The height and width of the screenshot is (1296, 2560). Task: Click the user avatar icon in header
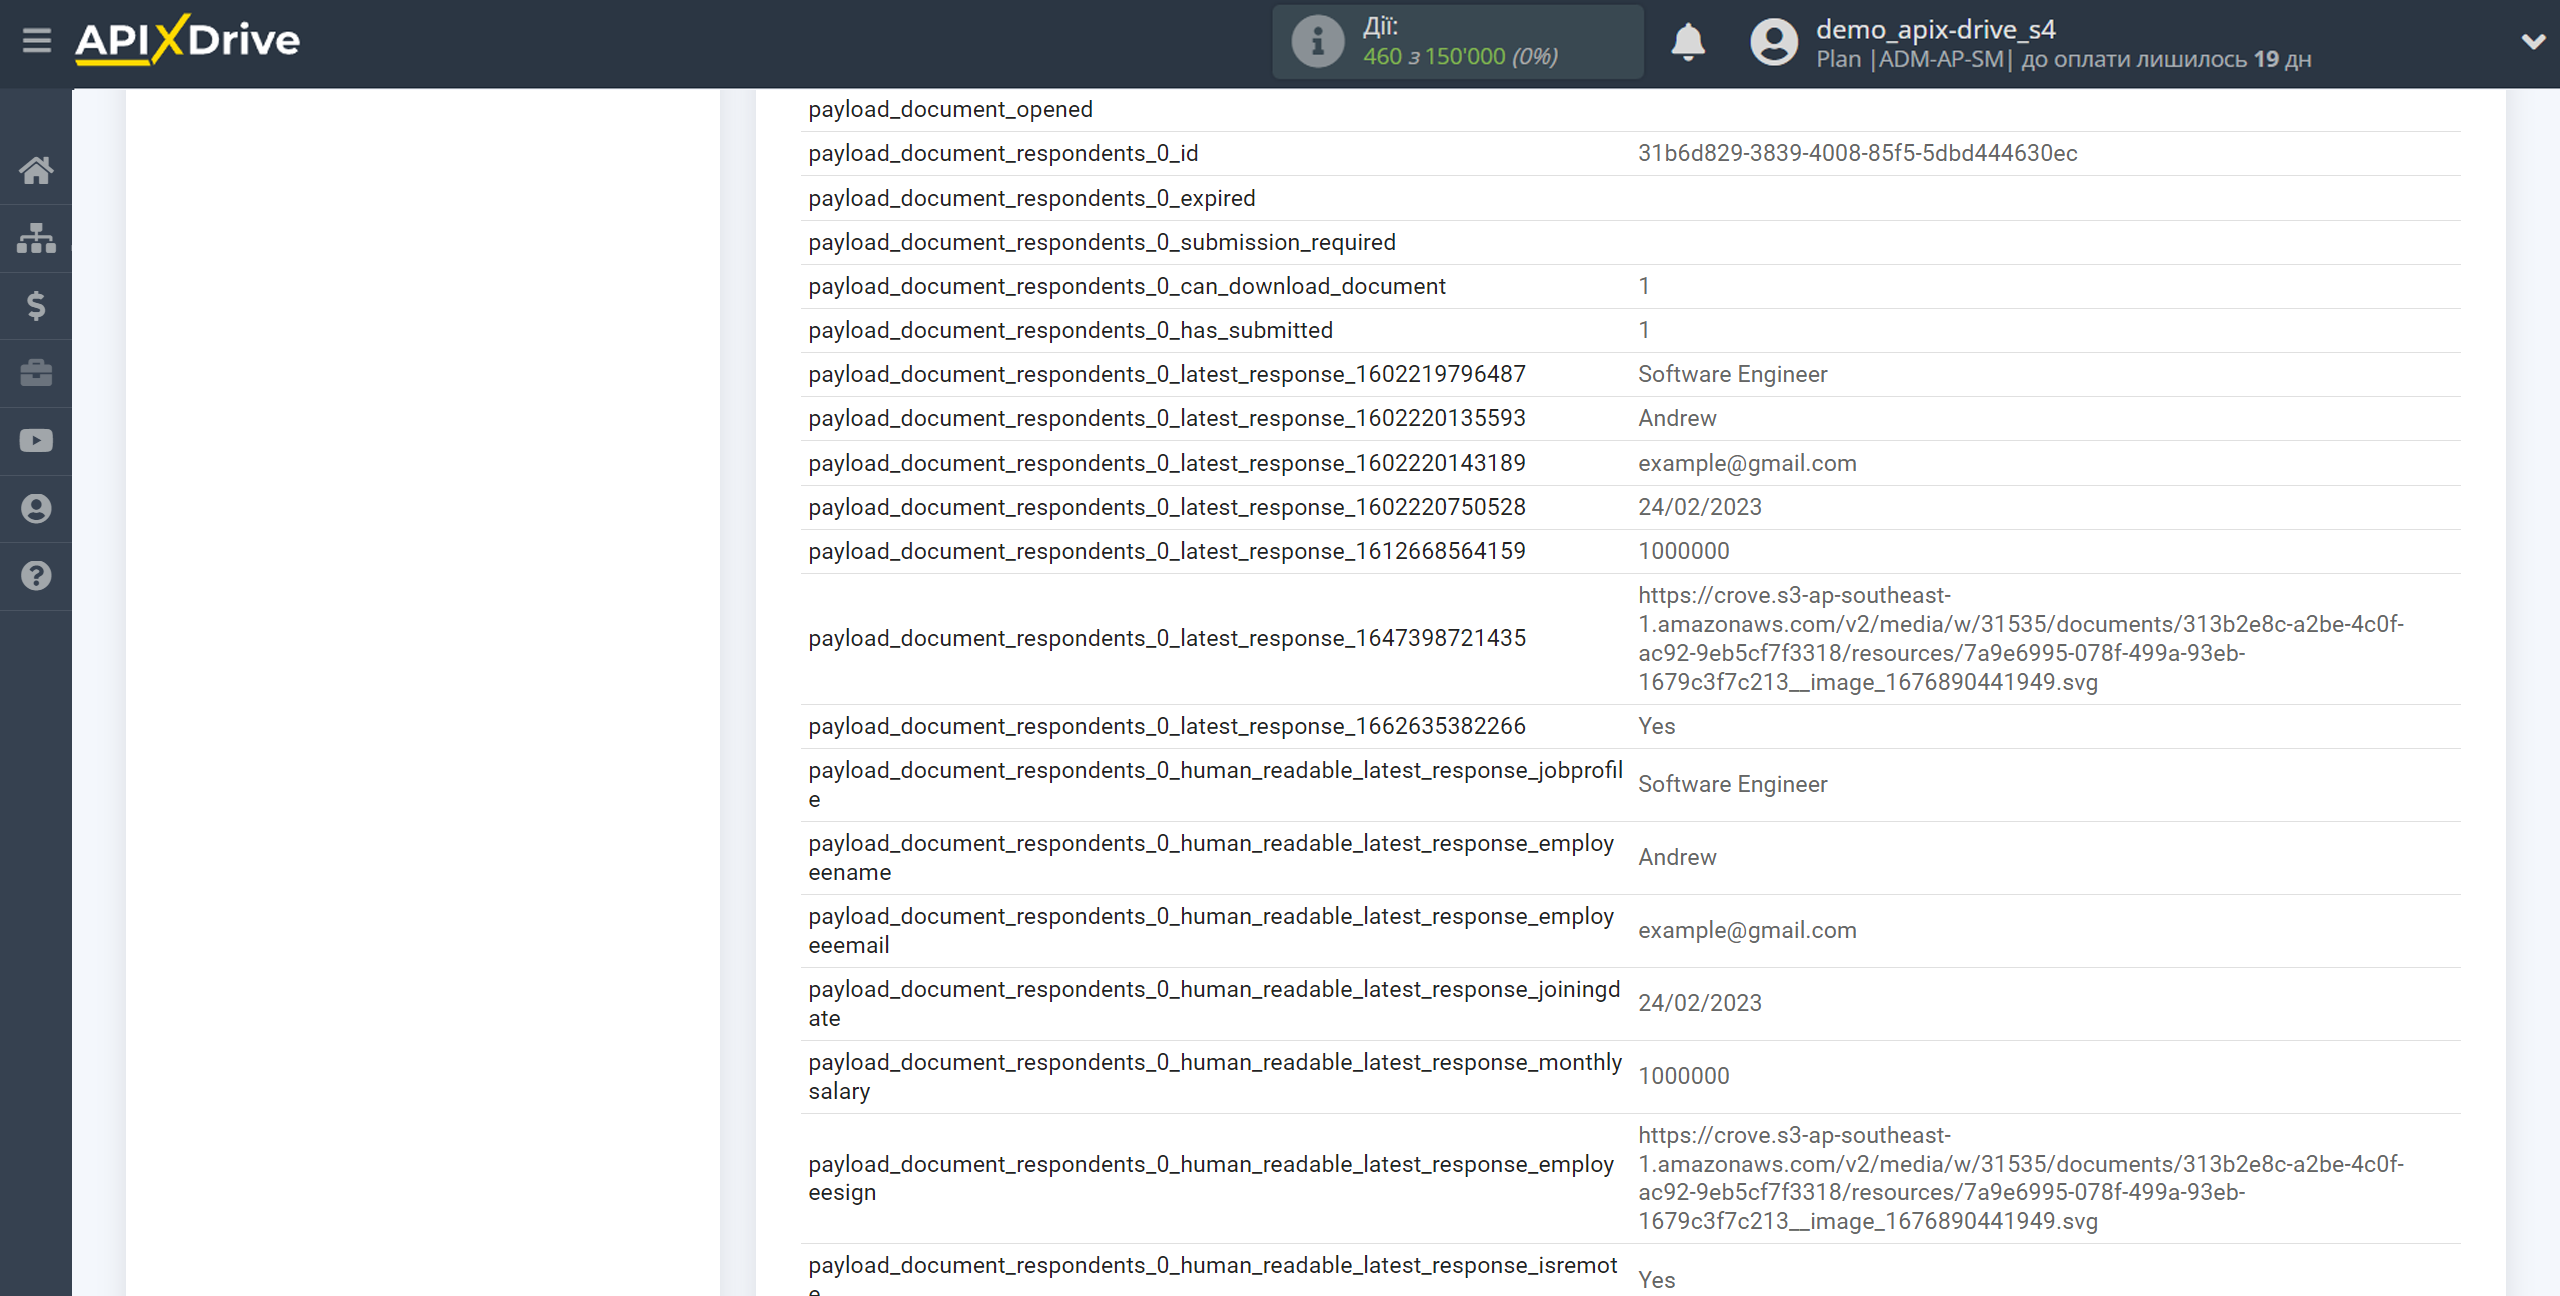point(1774,42)
